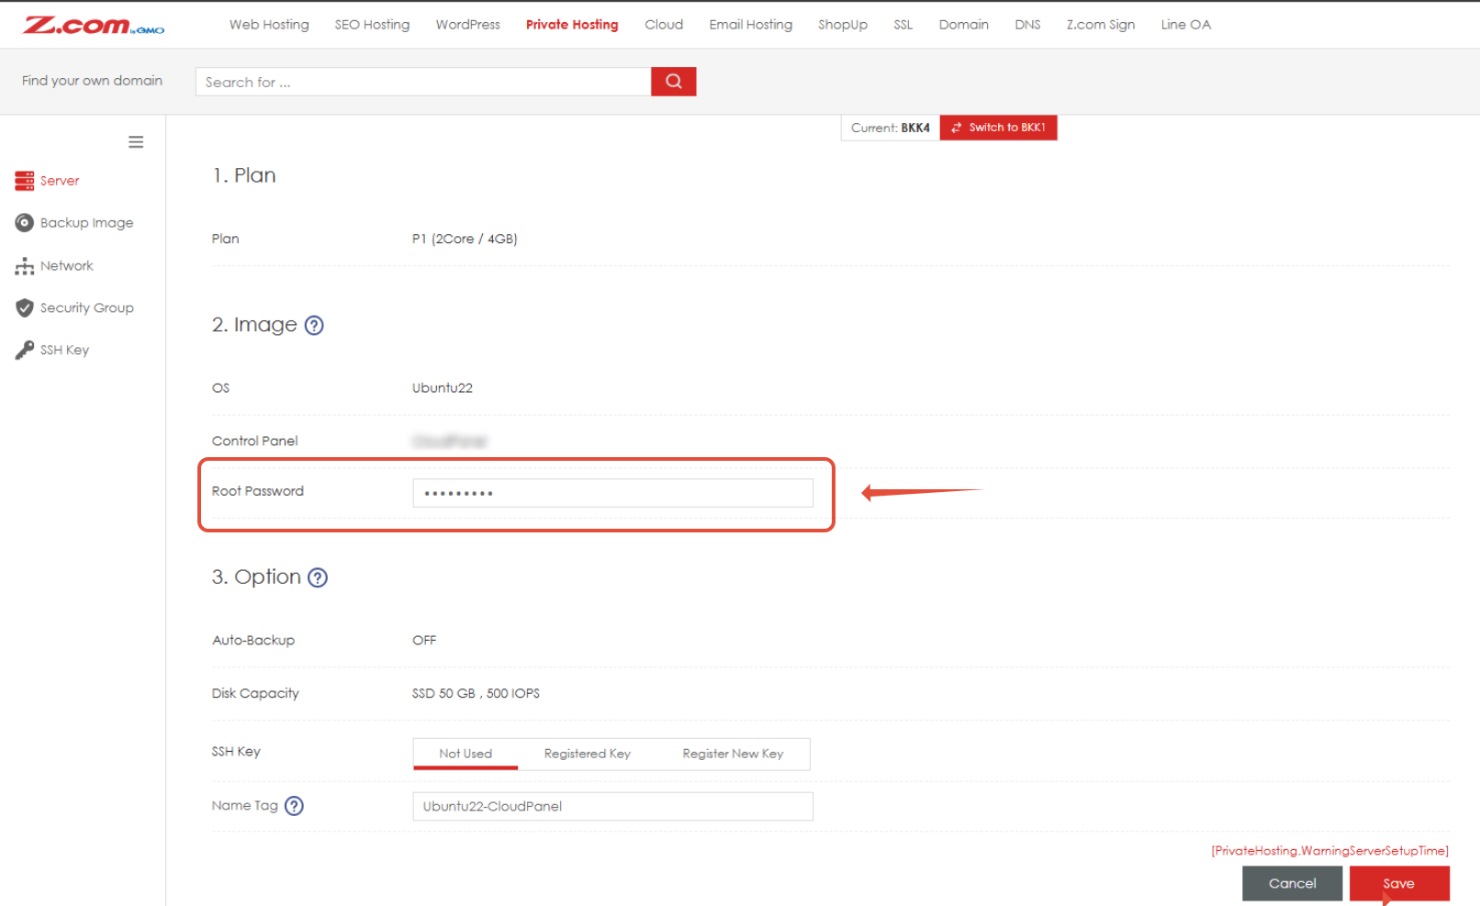Open Backup Image label in sidebar
The height and width of the screenshot is (906, 1480).
tap(87, 223)
